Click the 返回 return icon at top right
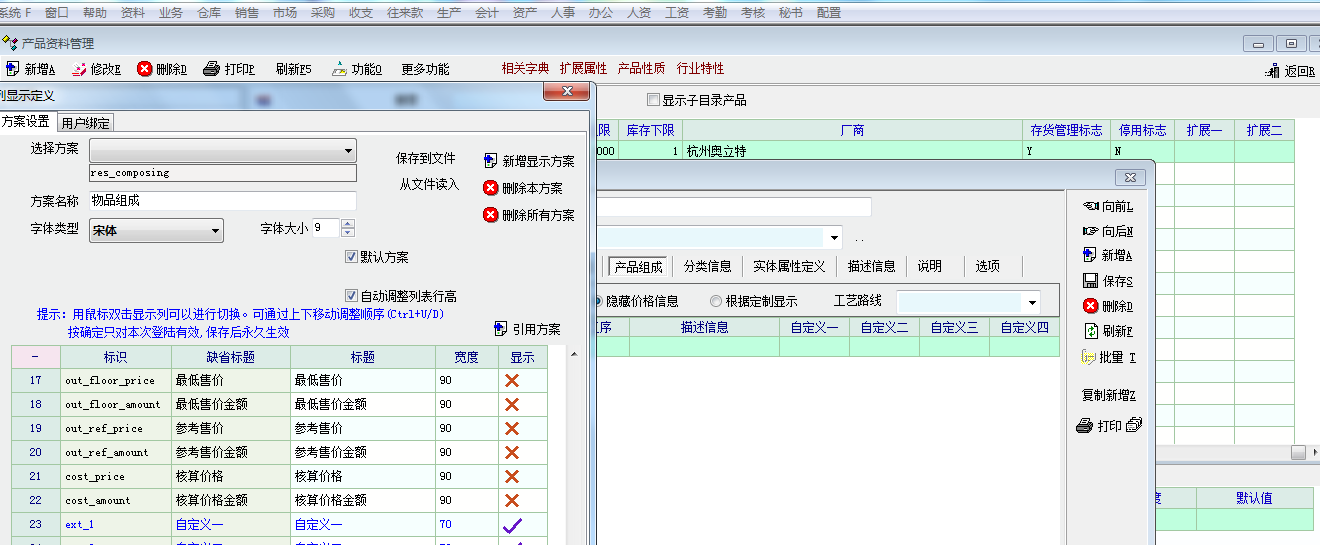 [1273, 71]
